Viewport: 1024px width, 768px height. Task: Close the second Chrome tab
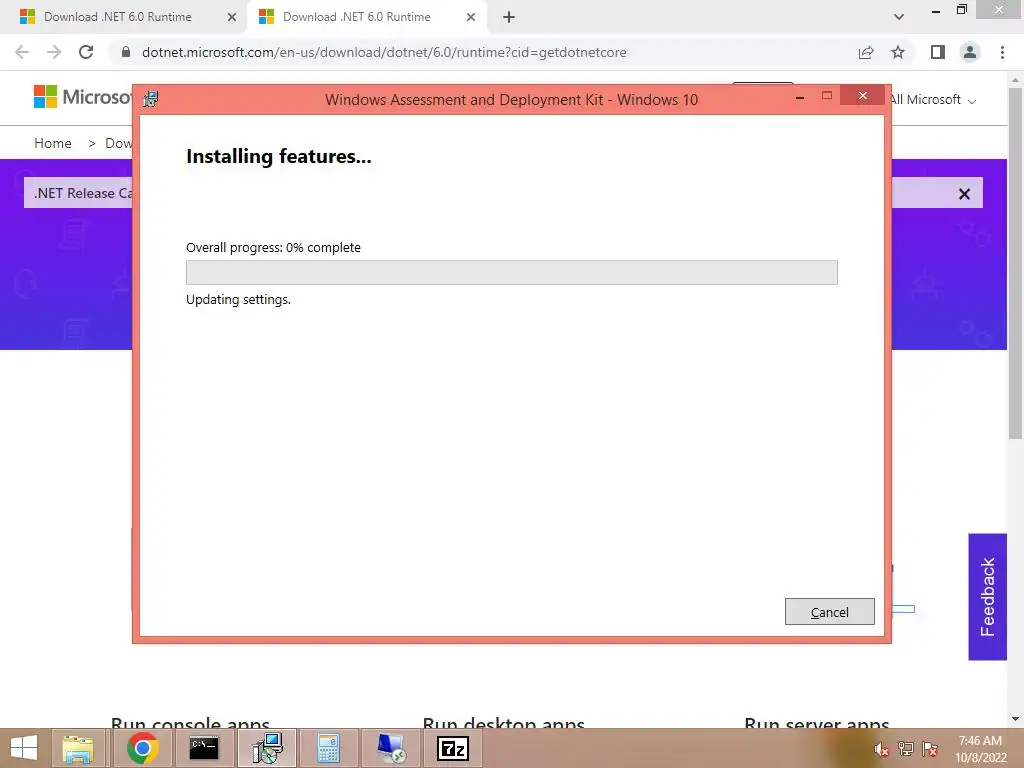(x=471, y=17)
